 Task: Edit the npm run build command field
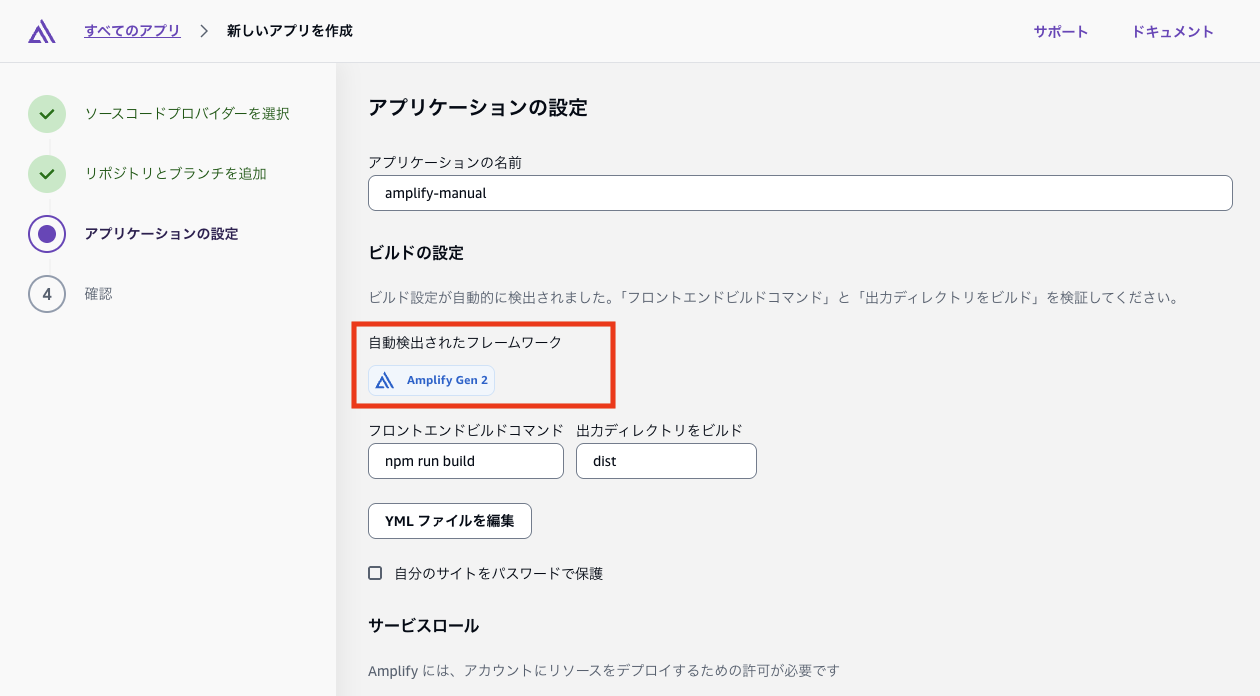click(x=466, y=461)
